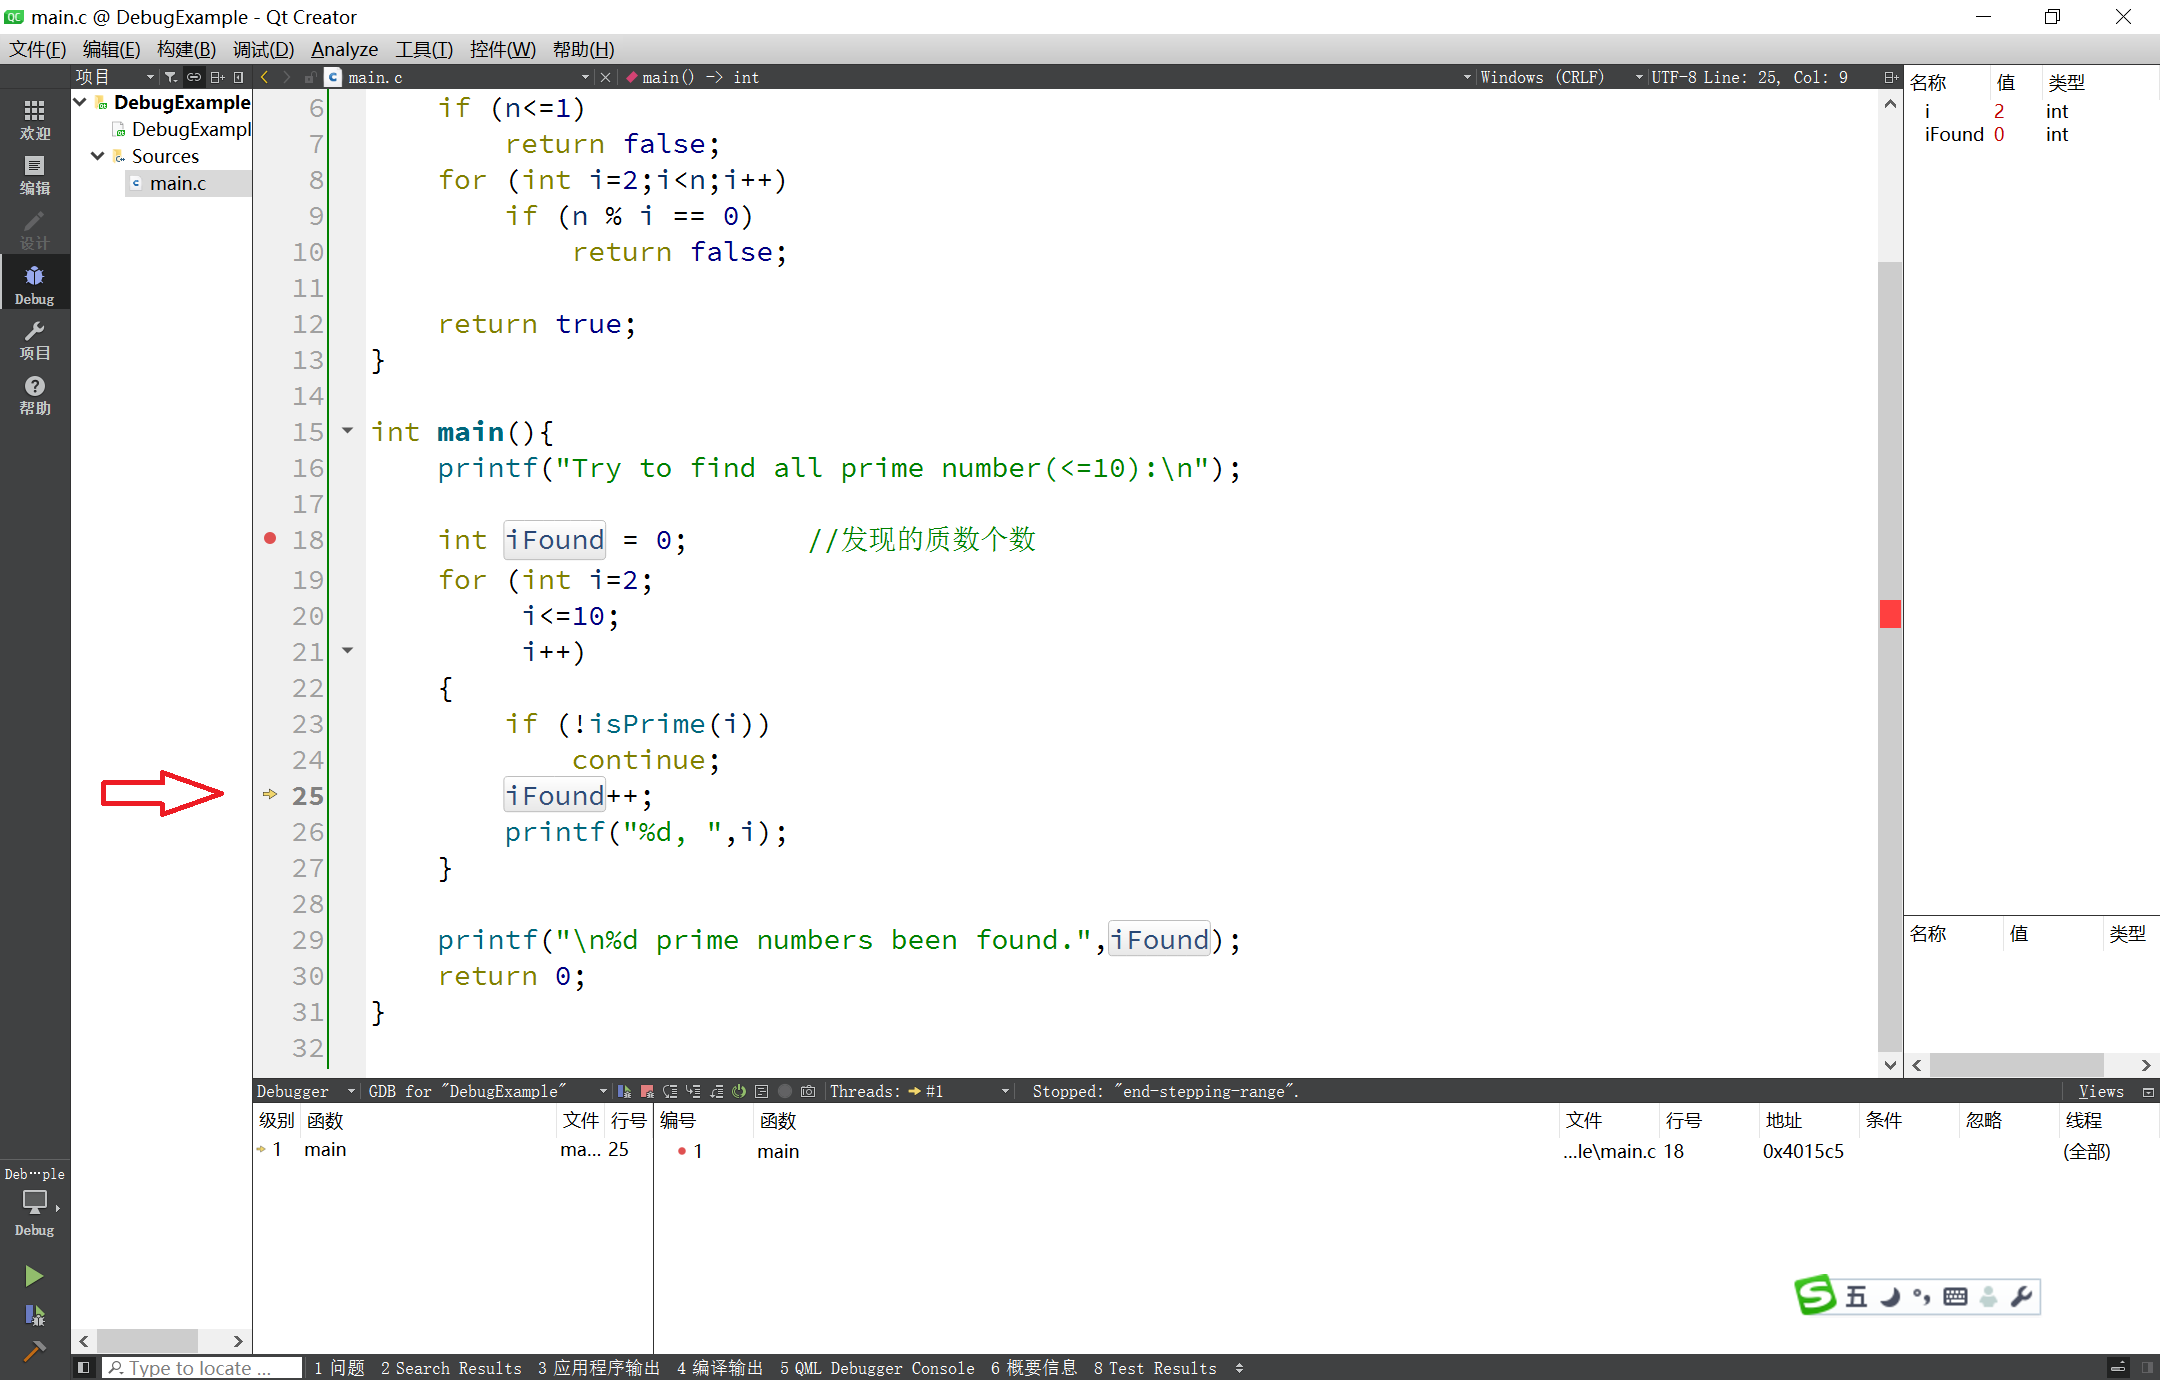
Task: Go back with the yellow left arrow
Action: pyautogui.click(x=264, y=77)
